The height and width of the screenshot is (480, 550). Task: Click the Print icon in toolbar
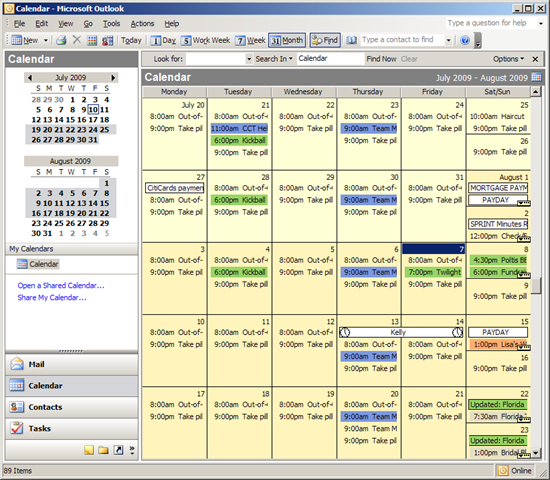tap(61, 40)
